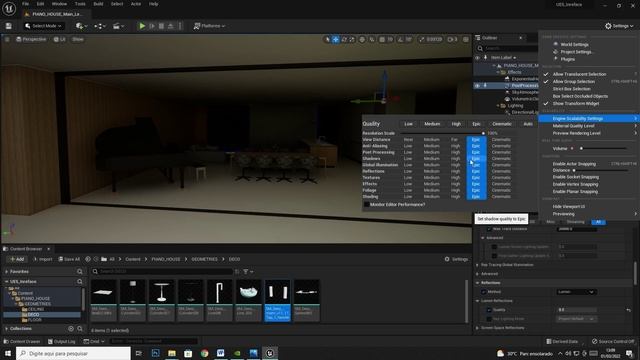Toggle PostProcess actor visibility eye icon
Image resolution: width=640 pixels, height=360 pixels.
pyautogui.click(x=477, y=86)
